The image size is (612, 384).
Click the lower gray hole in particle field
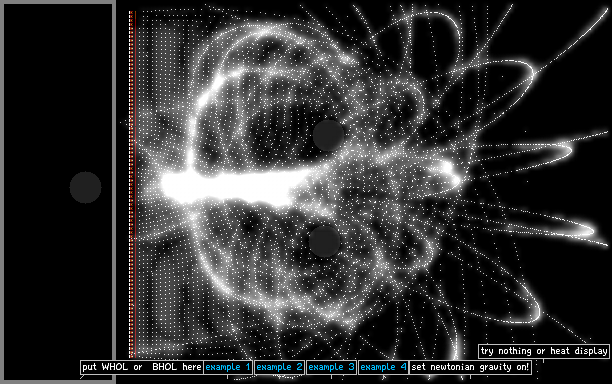tap(325, 241)
